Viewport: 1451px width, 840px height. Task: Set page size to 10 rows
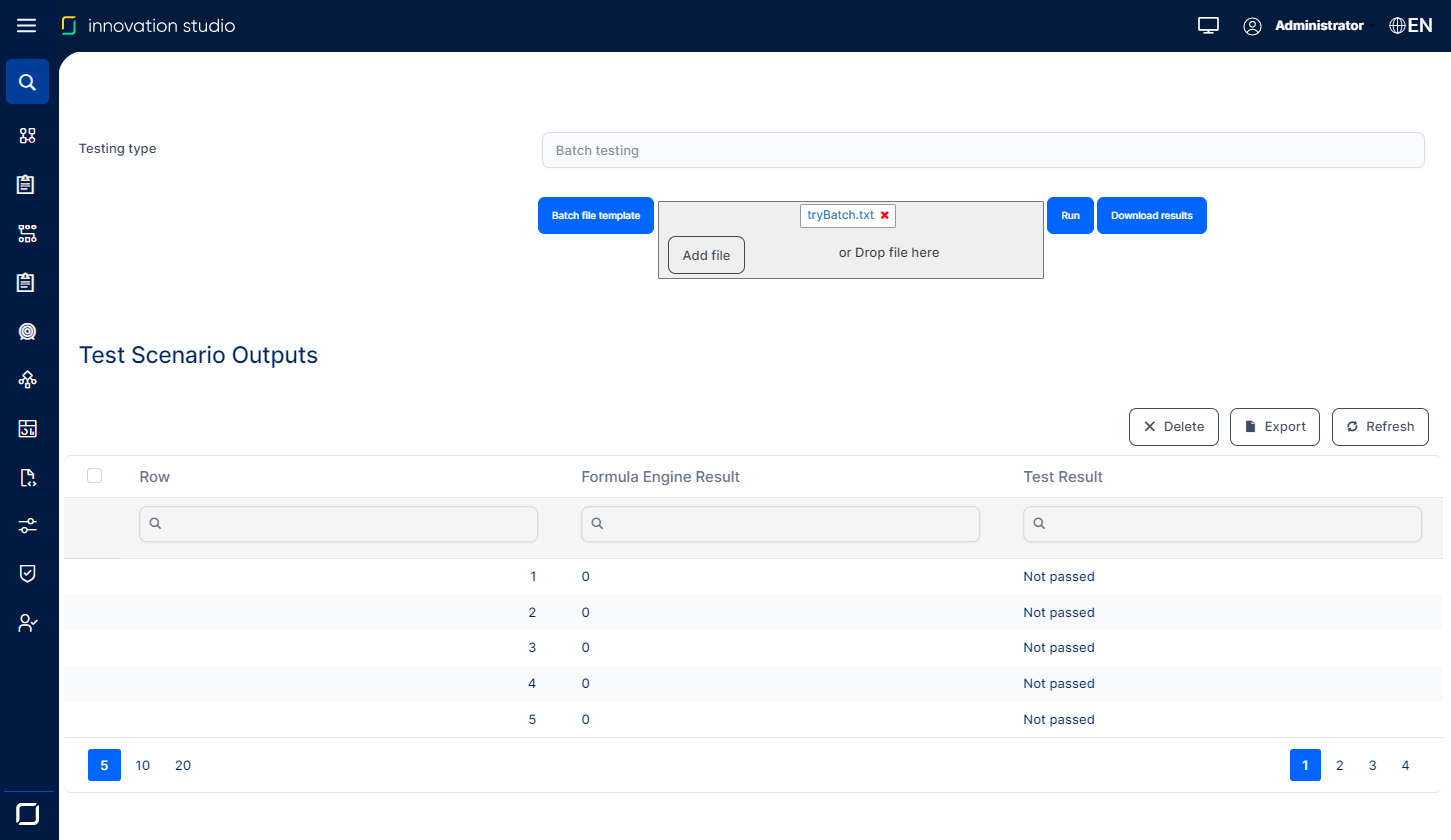pos(143,765)
